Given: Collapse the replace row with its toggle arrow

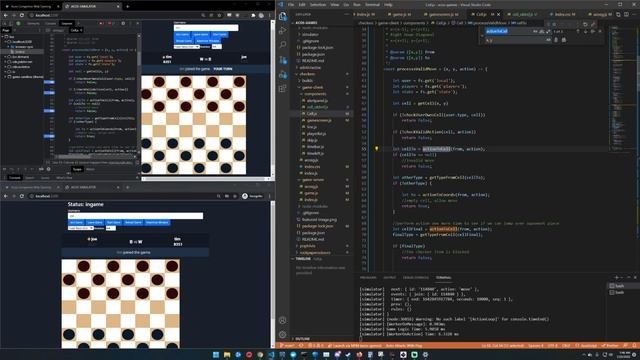Looking at the screenshot, I should pyautogui.click(x=482, y=36).
